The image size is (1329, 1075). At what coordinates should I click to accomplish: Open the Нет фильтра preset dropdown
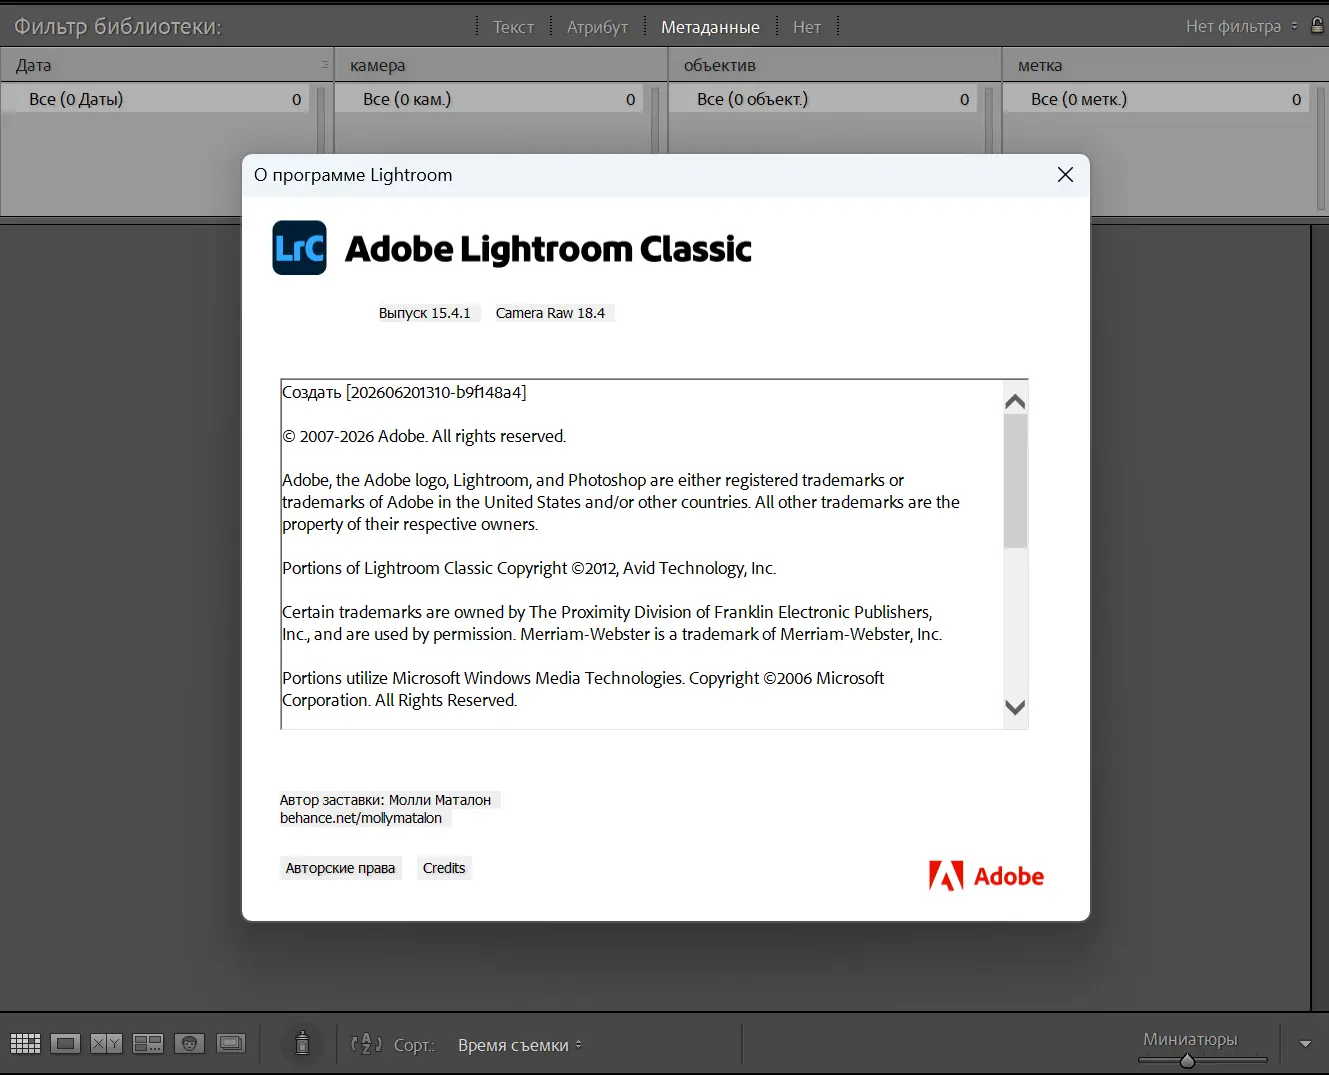(1241, 26)
